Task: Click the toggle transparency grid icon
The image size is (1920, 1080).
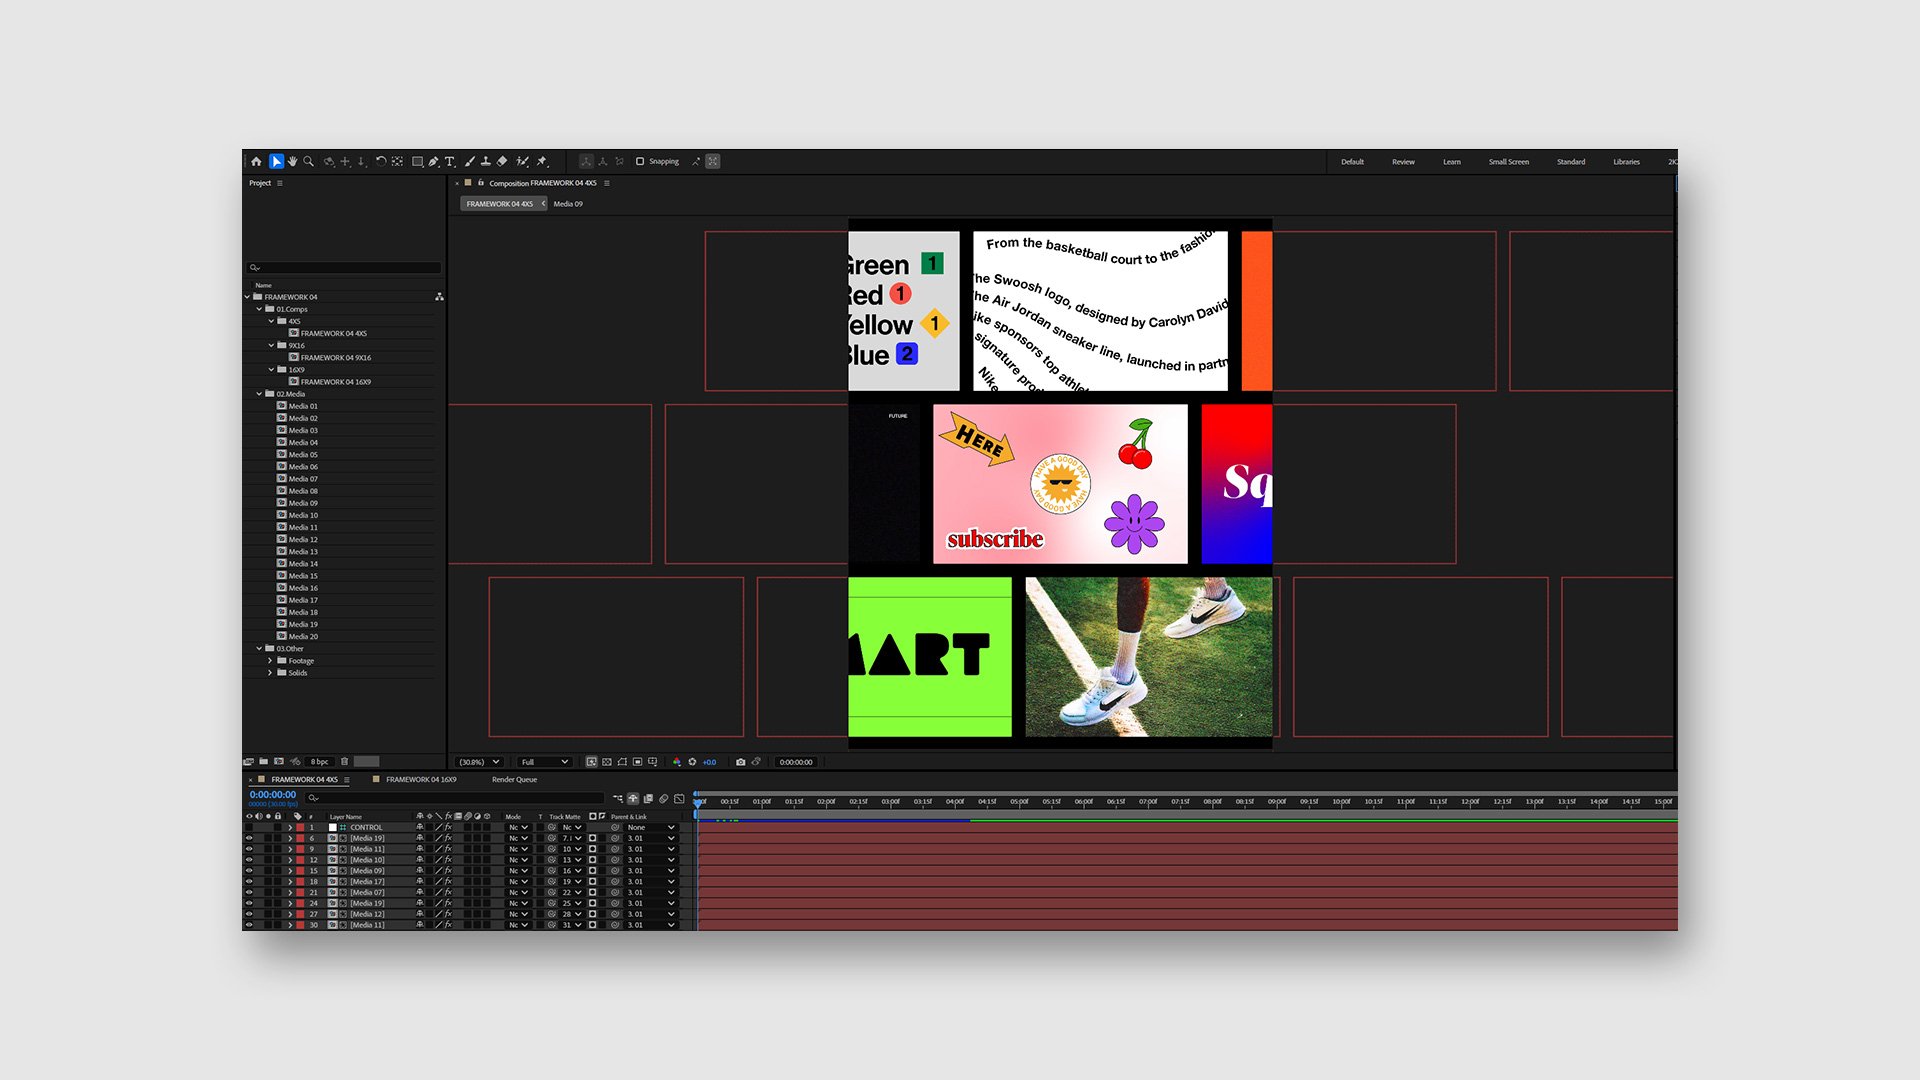Action: pyautogui.click(x=607, y=762)
